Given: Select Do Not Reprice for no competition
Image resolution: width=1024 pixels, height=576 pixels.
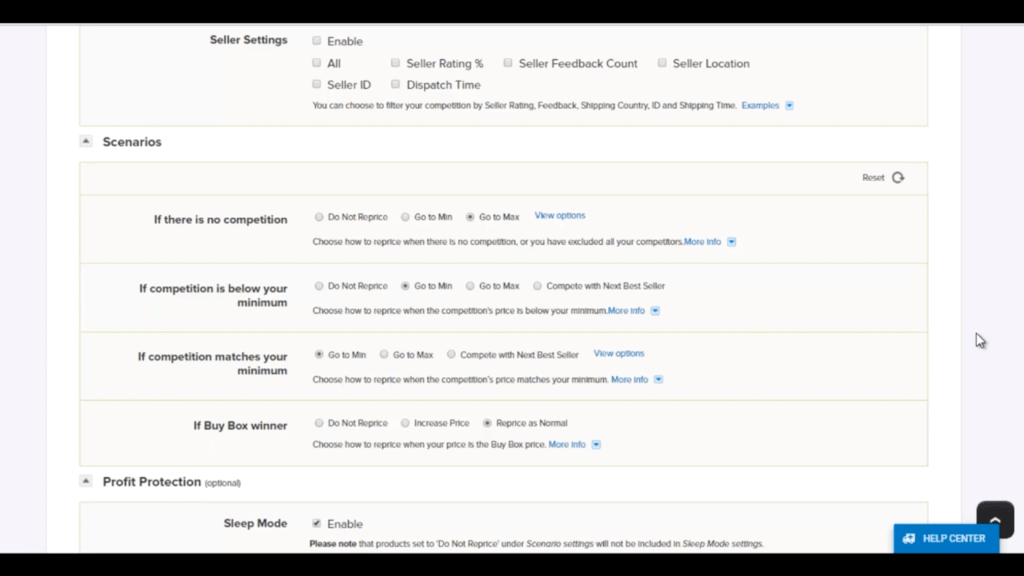Looking at the screenshot, I should [319, 217].
